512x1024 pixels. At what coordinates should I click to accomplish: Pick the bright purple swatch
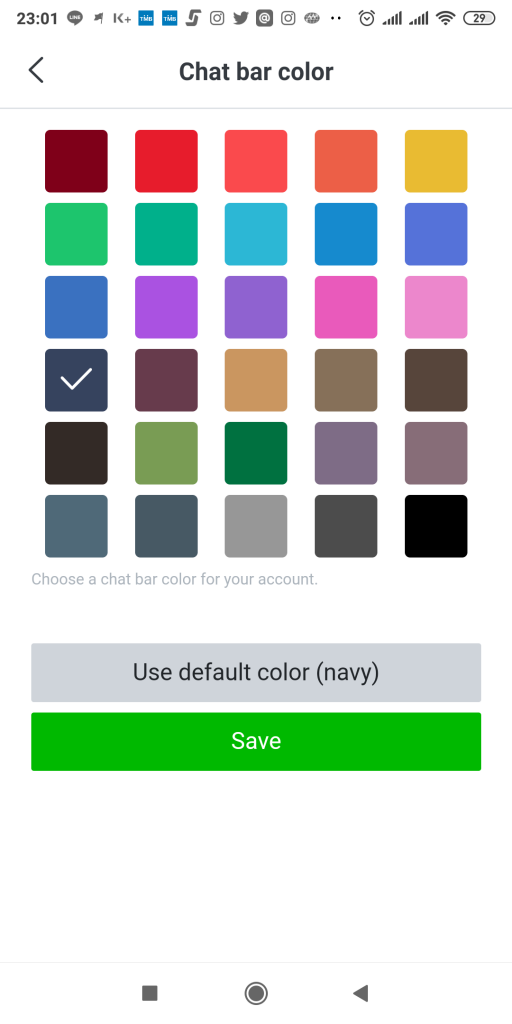pyautogui.click(x=167, y=307)
